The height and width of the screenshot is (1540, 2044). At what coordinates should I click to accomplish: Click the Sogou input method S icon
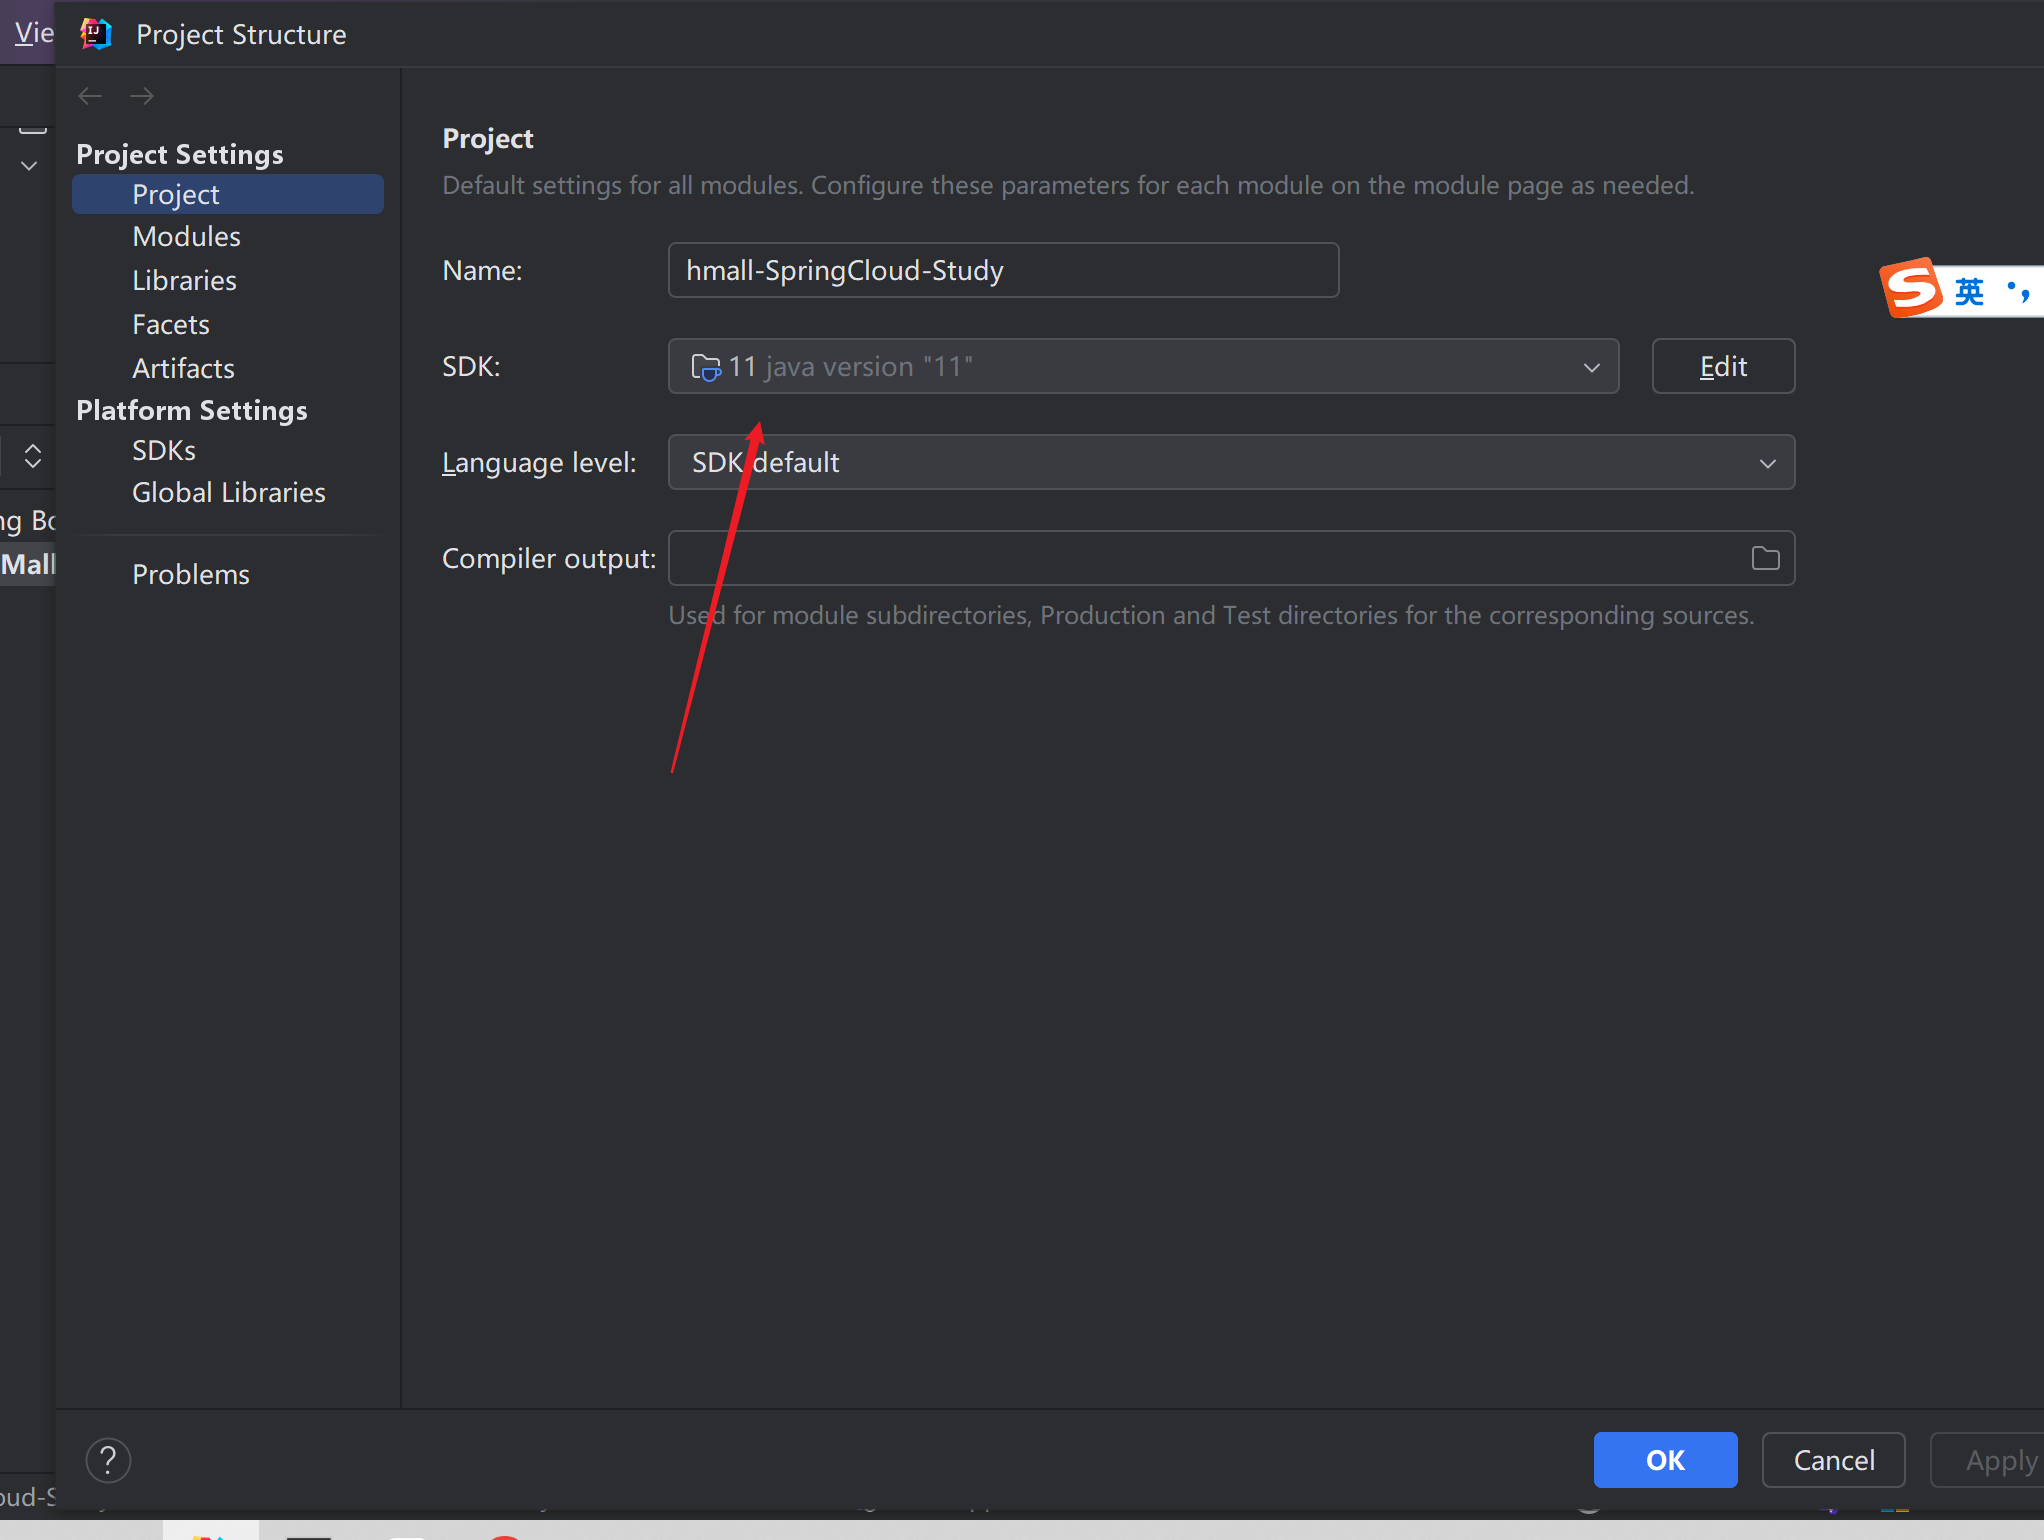click(1911, 289)
